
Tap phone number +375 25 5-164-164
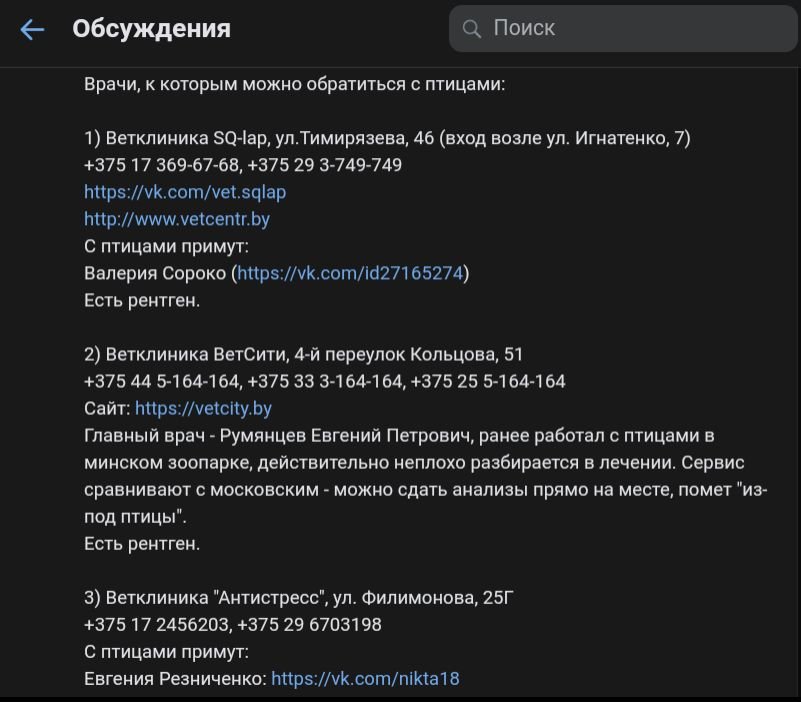488,381
